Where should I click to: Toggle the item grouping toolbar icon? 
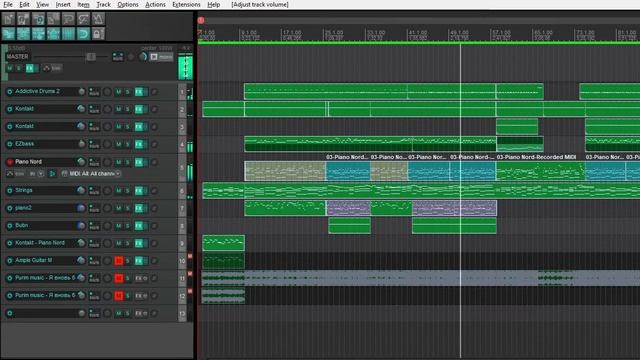[23, 33]
